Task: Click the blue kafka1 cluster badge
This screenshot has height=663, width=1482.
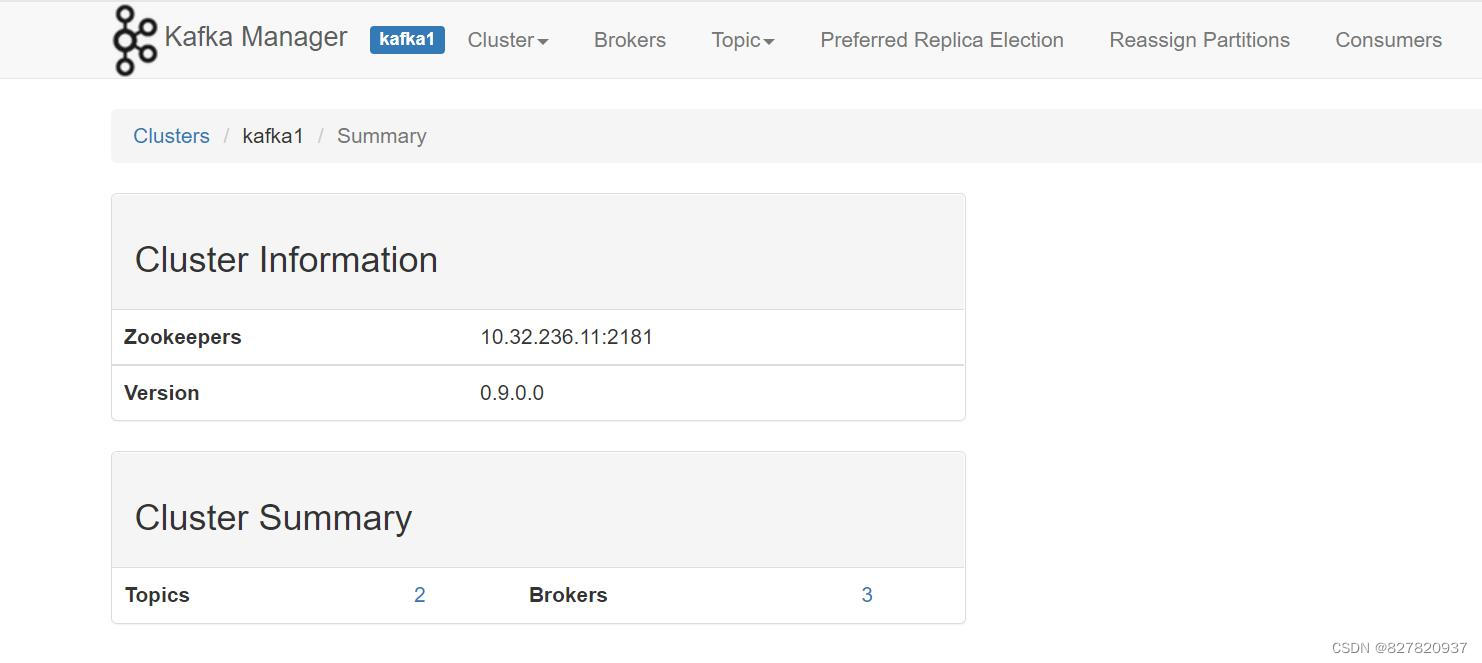Action: [x=407, y=40]
